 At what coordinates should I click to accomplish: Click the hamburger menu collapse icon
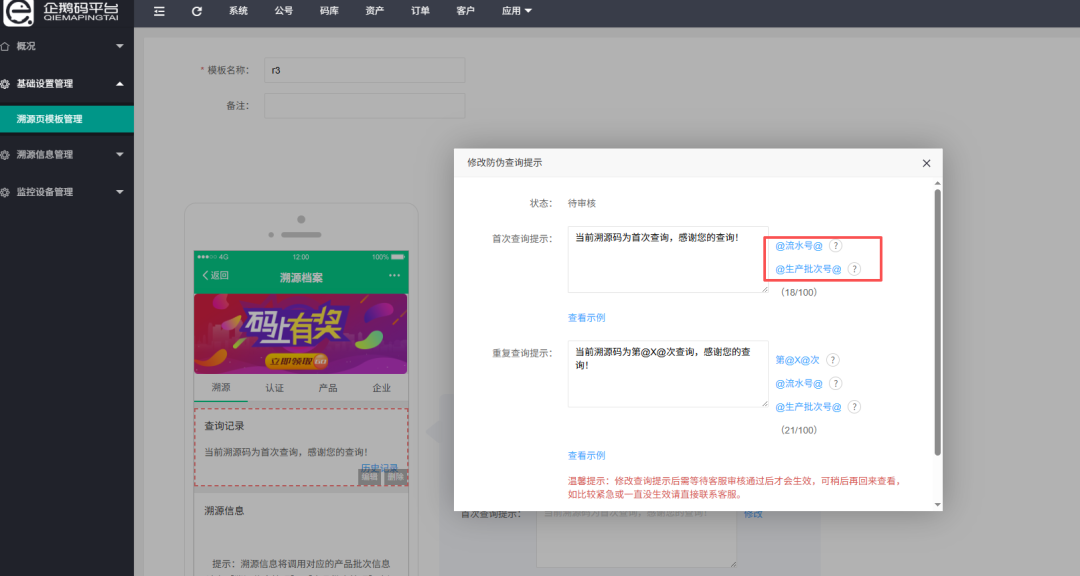[159, 11]
